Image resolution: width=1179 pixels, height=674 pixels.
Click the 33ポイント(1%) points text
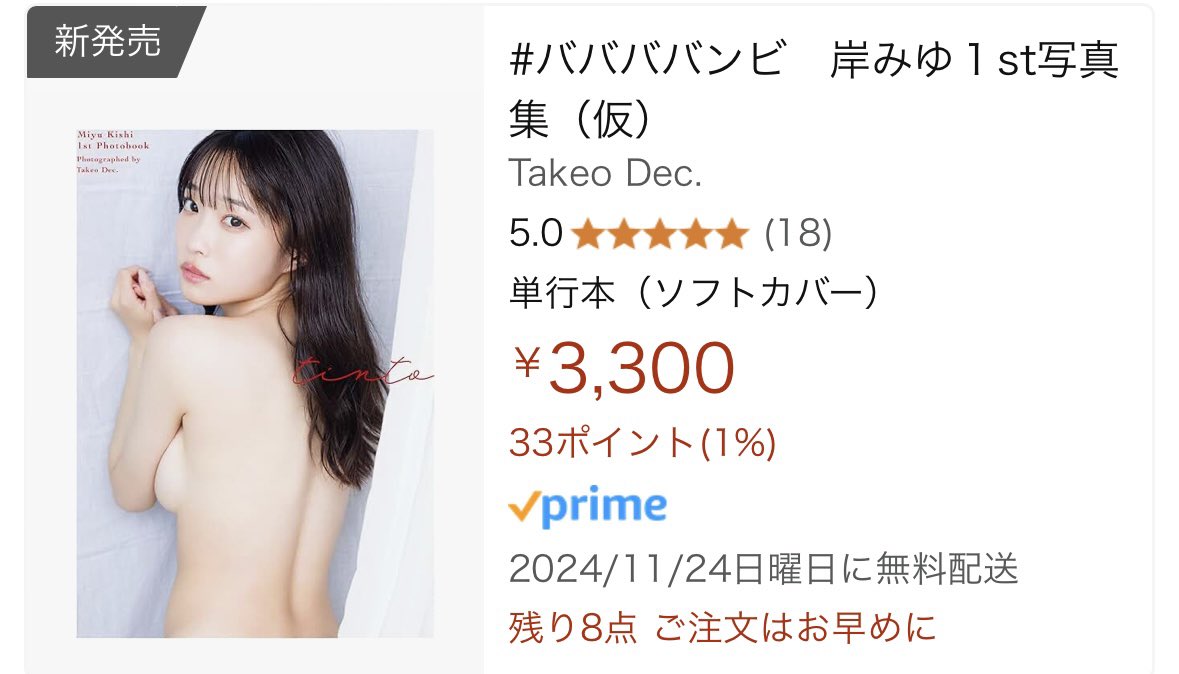[642, 442]
